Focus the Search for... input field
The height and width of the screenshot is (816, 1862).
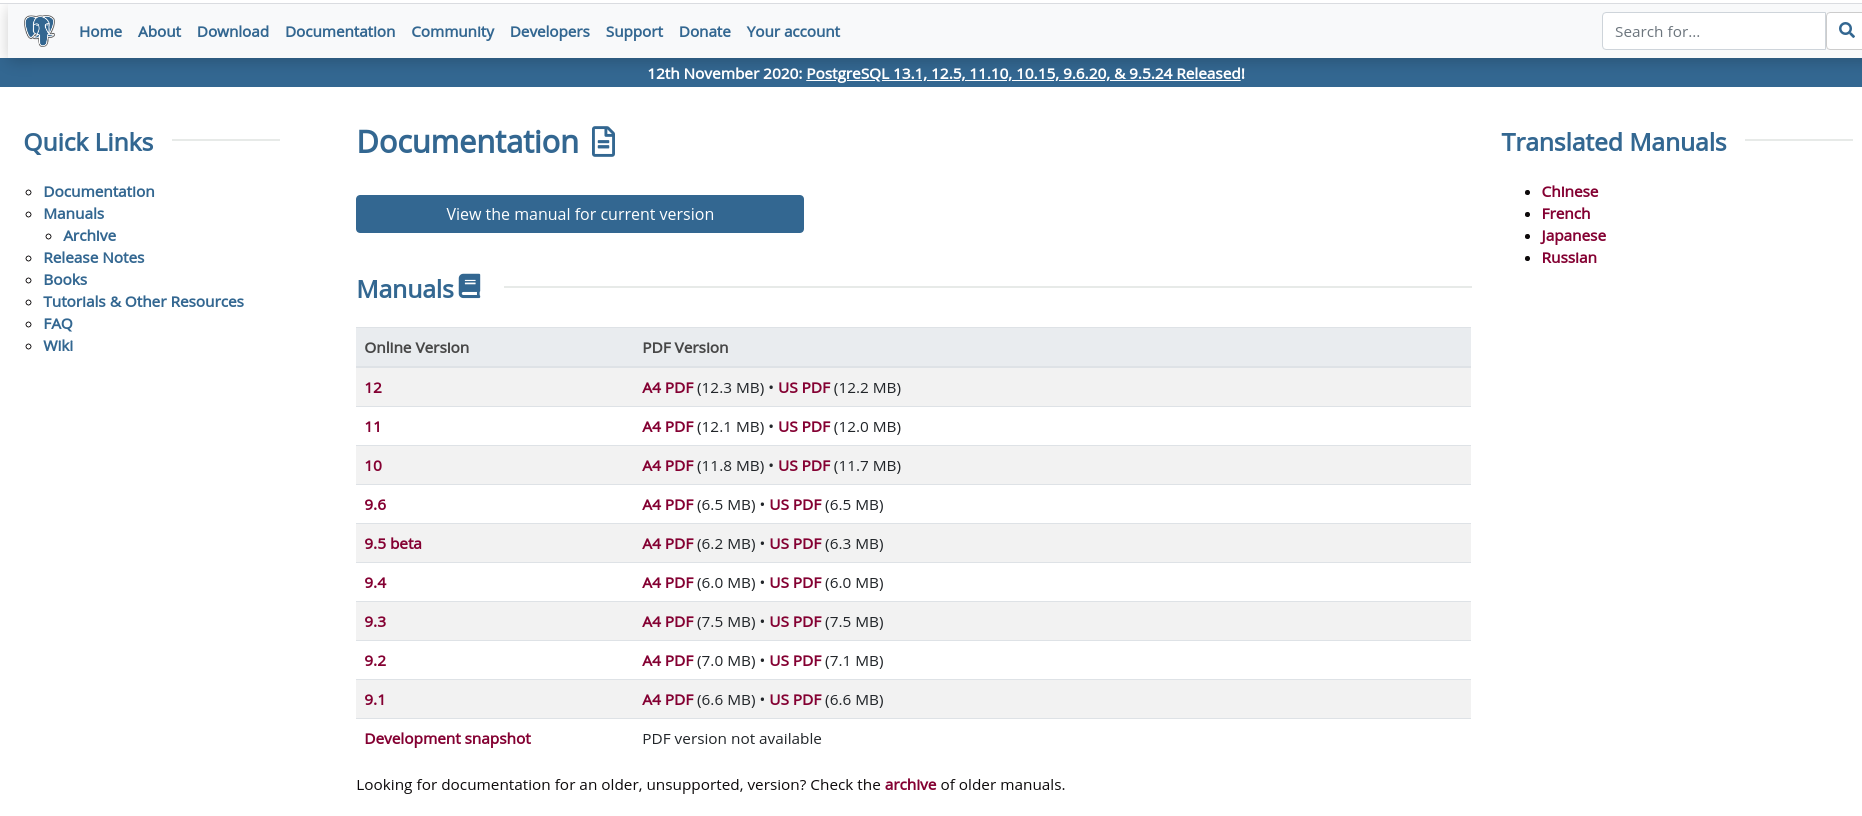pos(1712,32)
